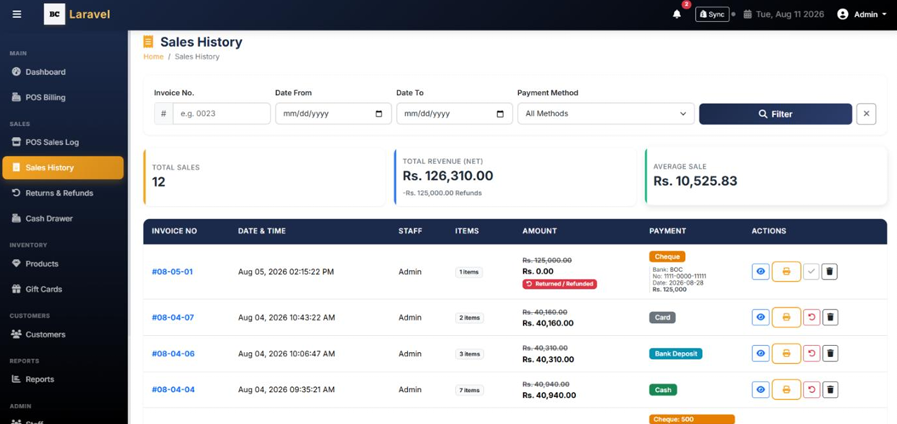Refund invoice #08-04-07
This screenshot has height=424, width=897.
(x=811, y=317)
